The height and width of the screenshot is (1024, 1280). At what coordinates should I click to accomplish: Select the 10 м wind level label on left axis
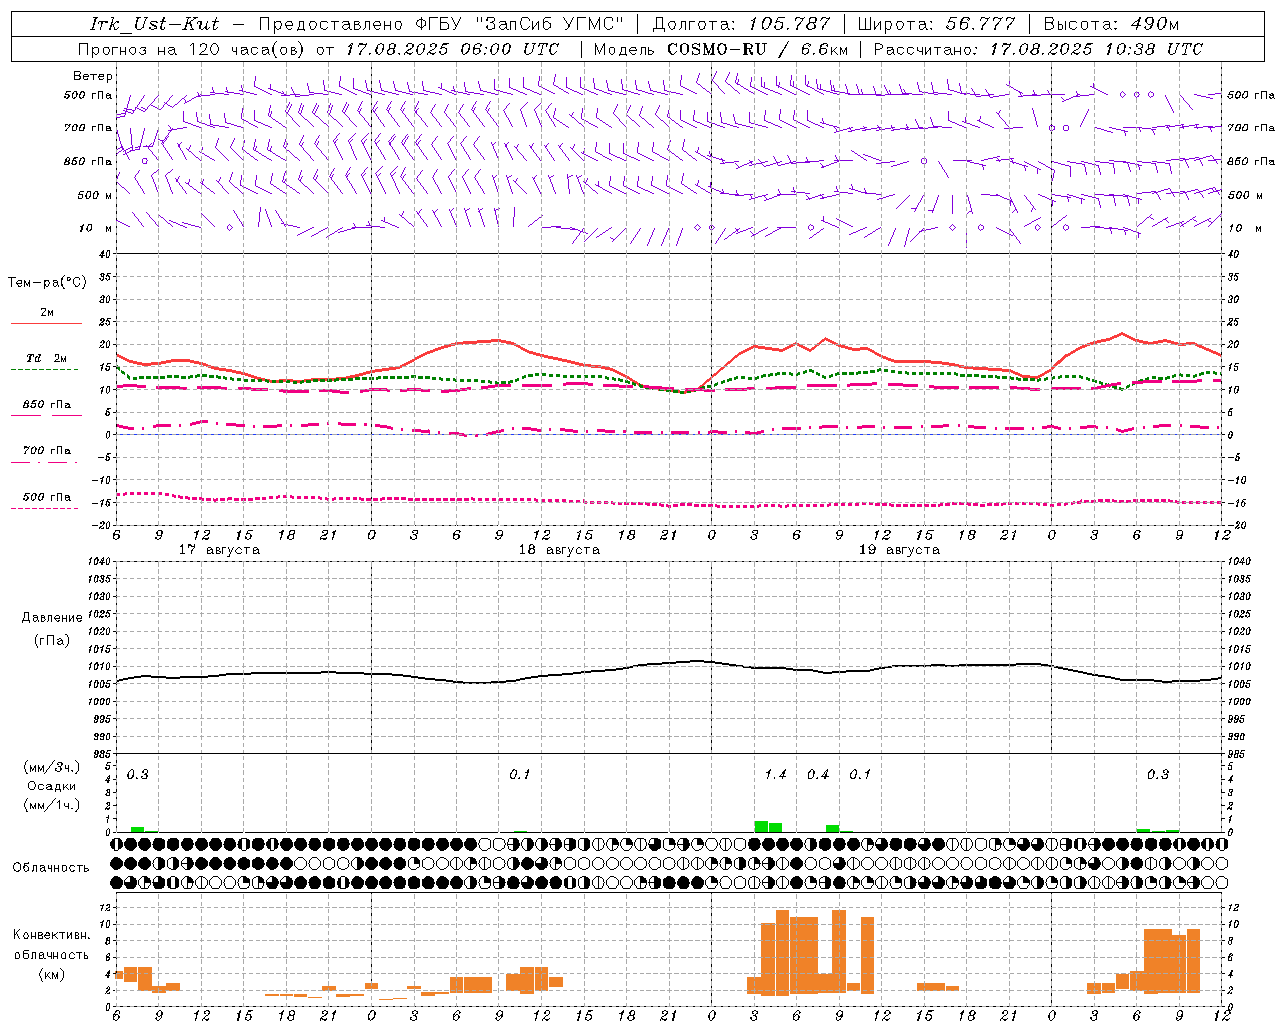tap(95, 228)
